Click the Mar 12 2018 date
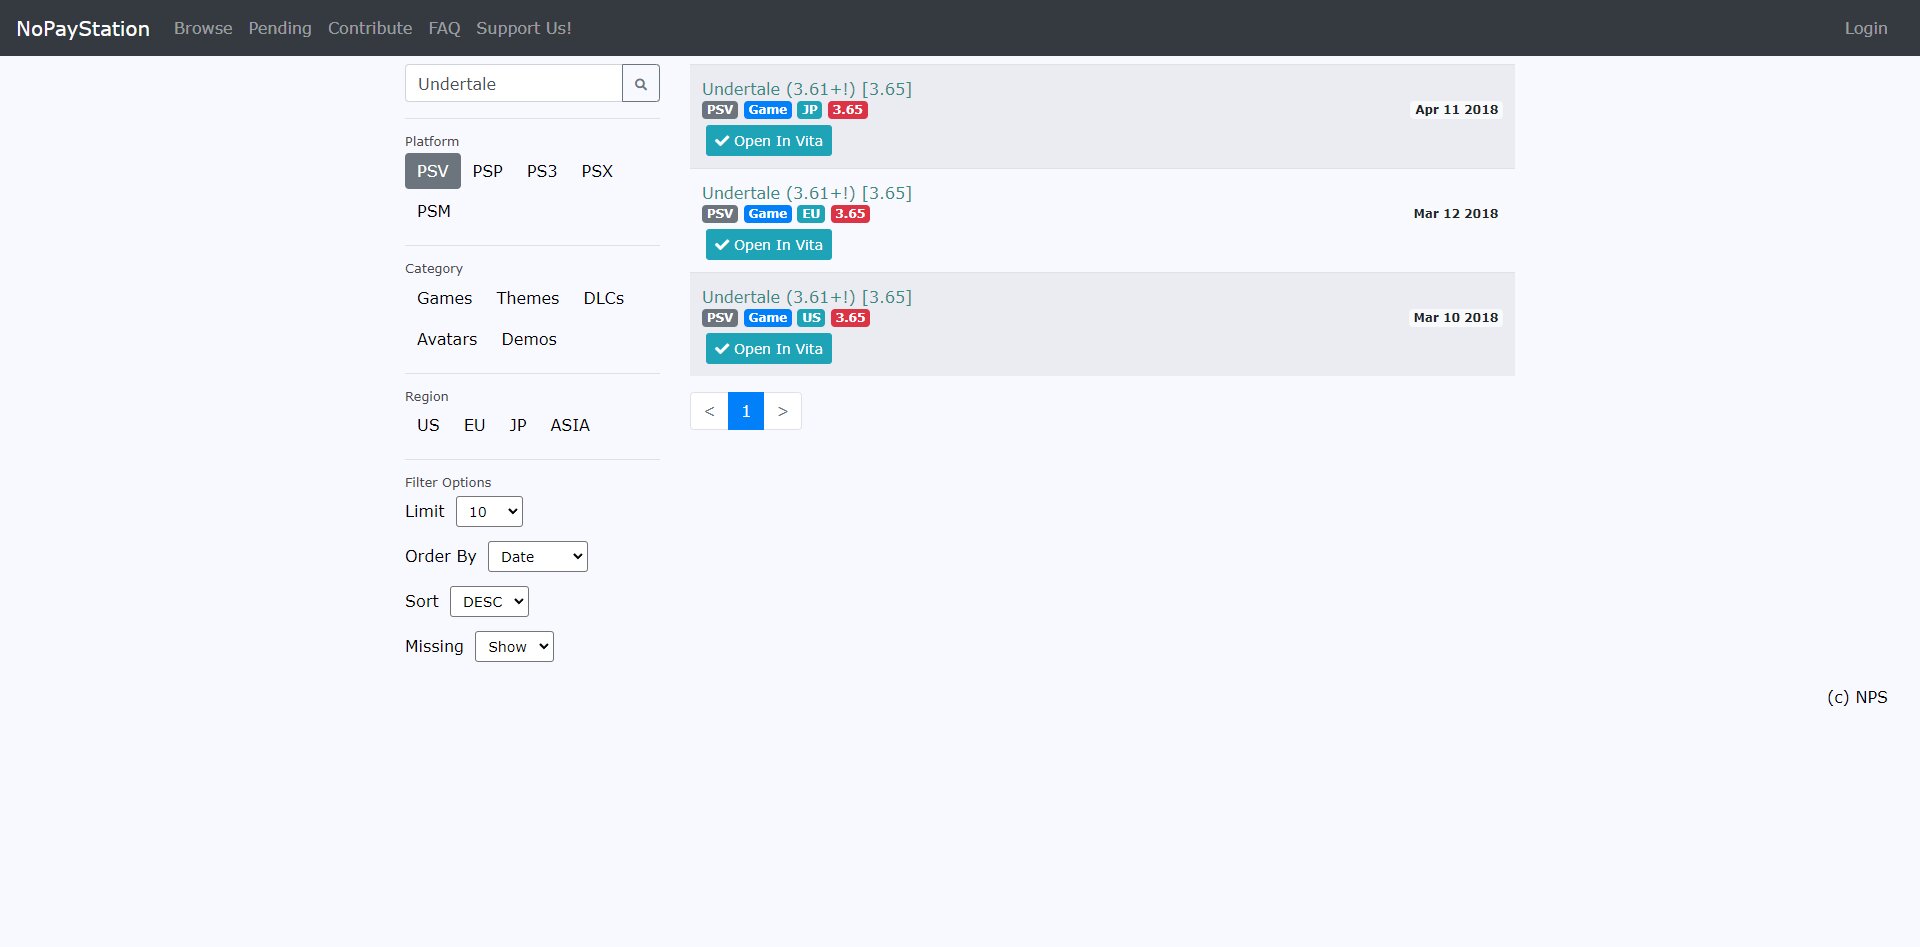The image size is (1920, 947). 1456,214
